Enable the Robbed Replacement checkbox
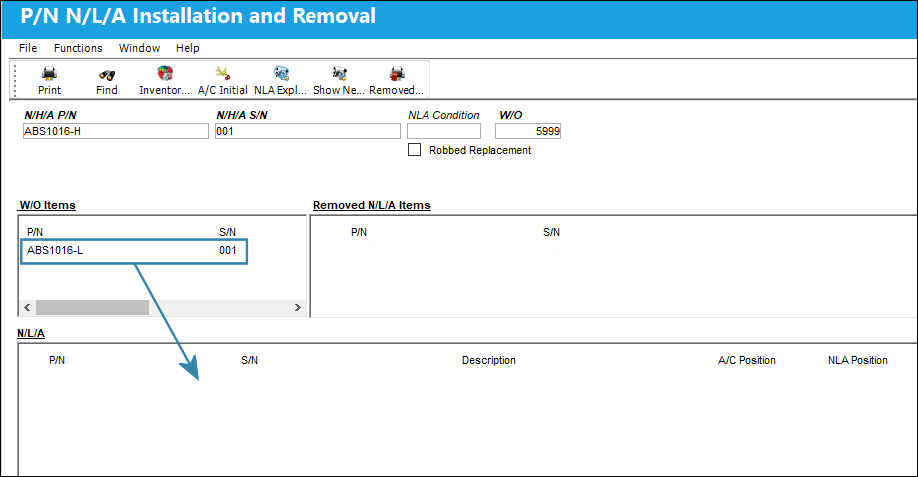 (415, 150)
